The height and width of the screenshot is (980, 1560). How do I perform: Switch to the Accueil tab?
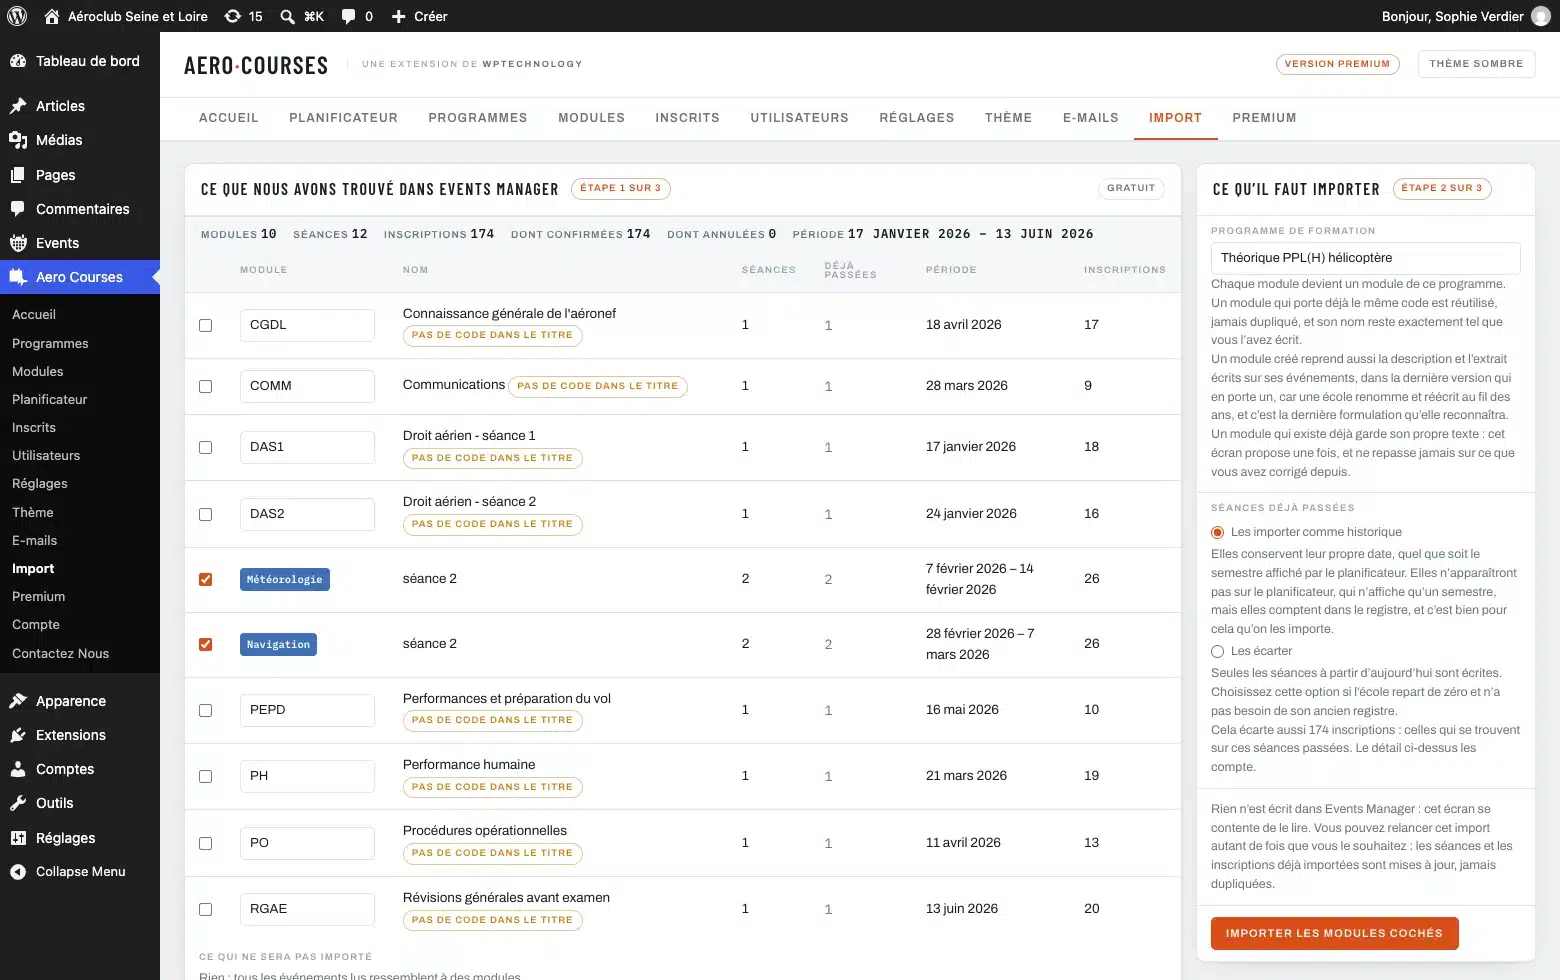[229, 118]
